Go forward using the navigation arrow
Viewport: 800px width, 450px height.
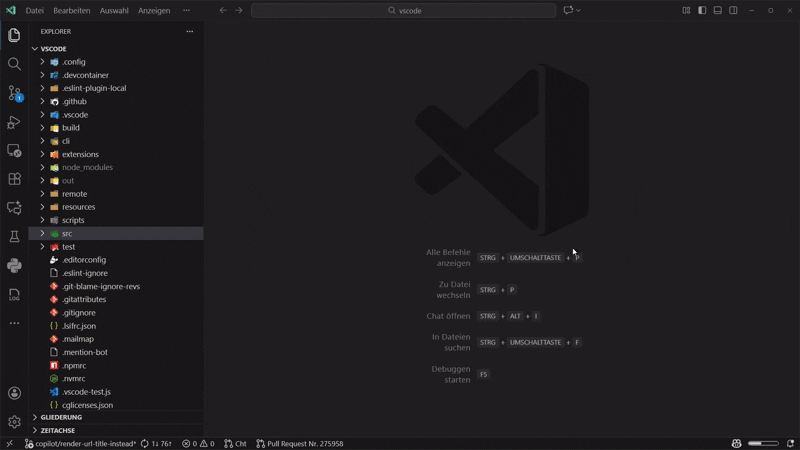pos(239,10)
